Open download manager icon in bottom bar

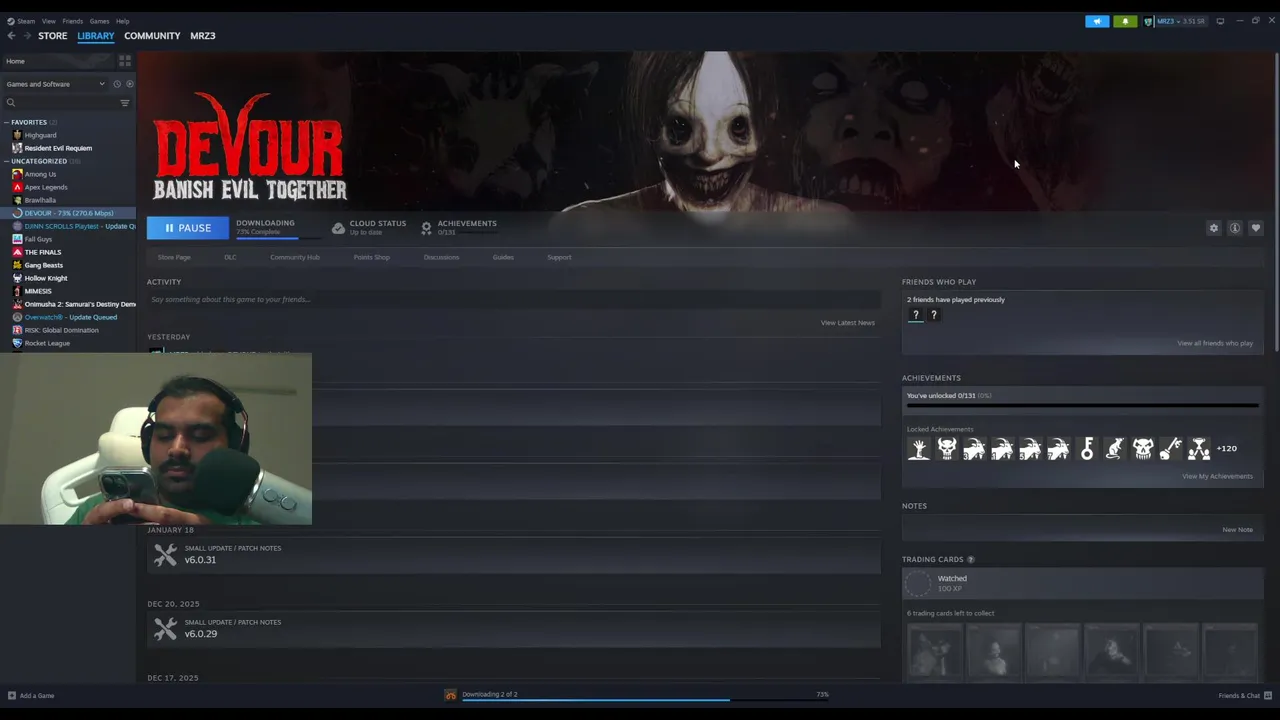[x=451, y=695]
